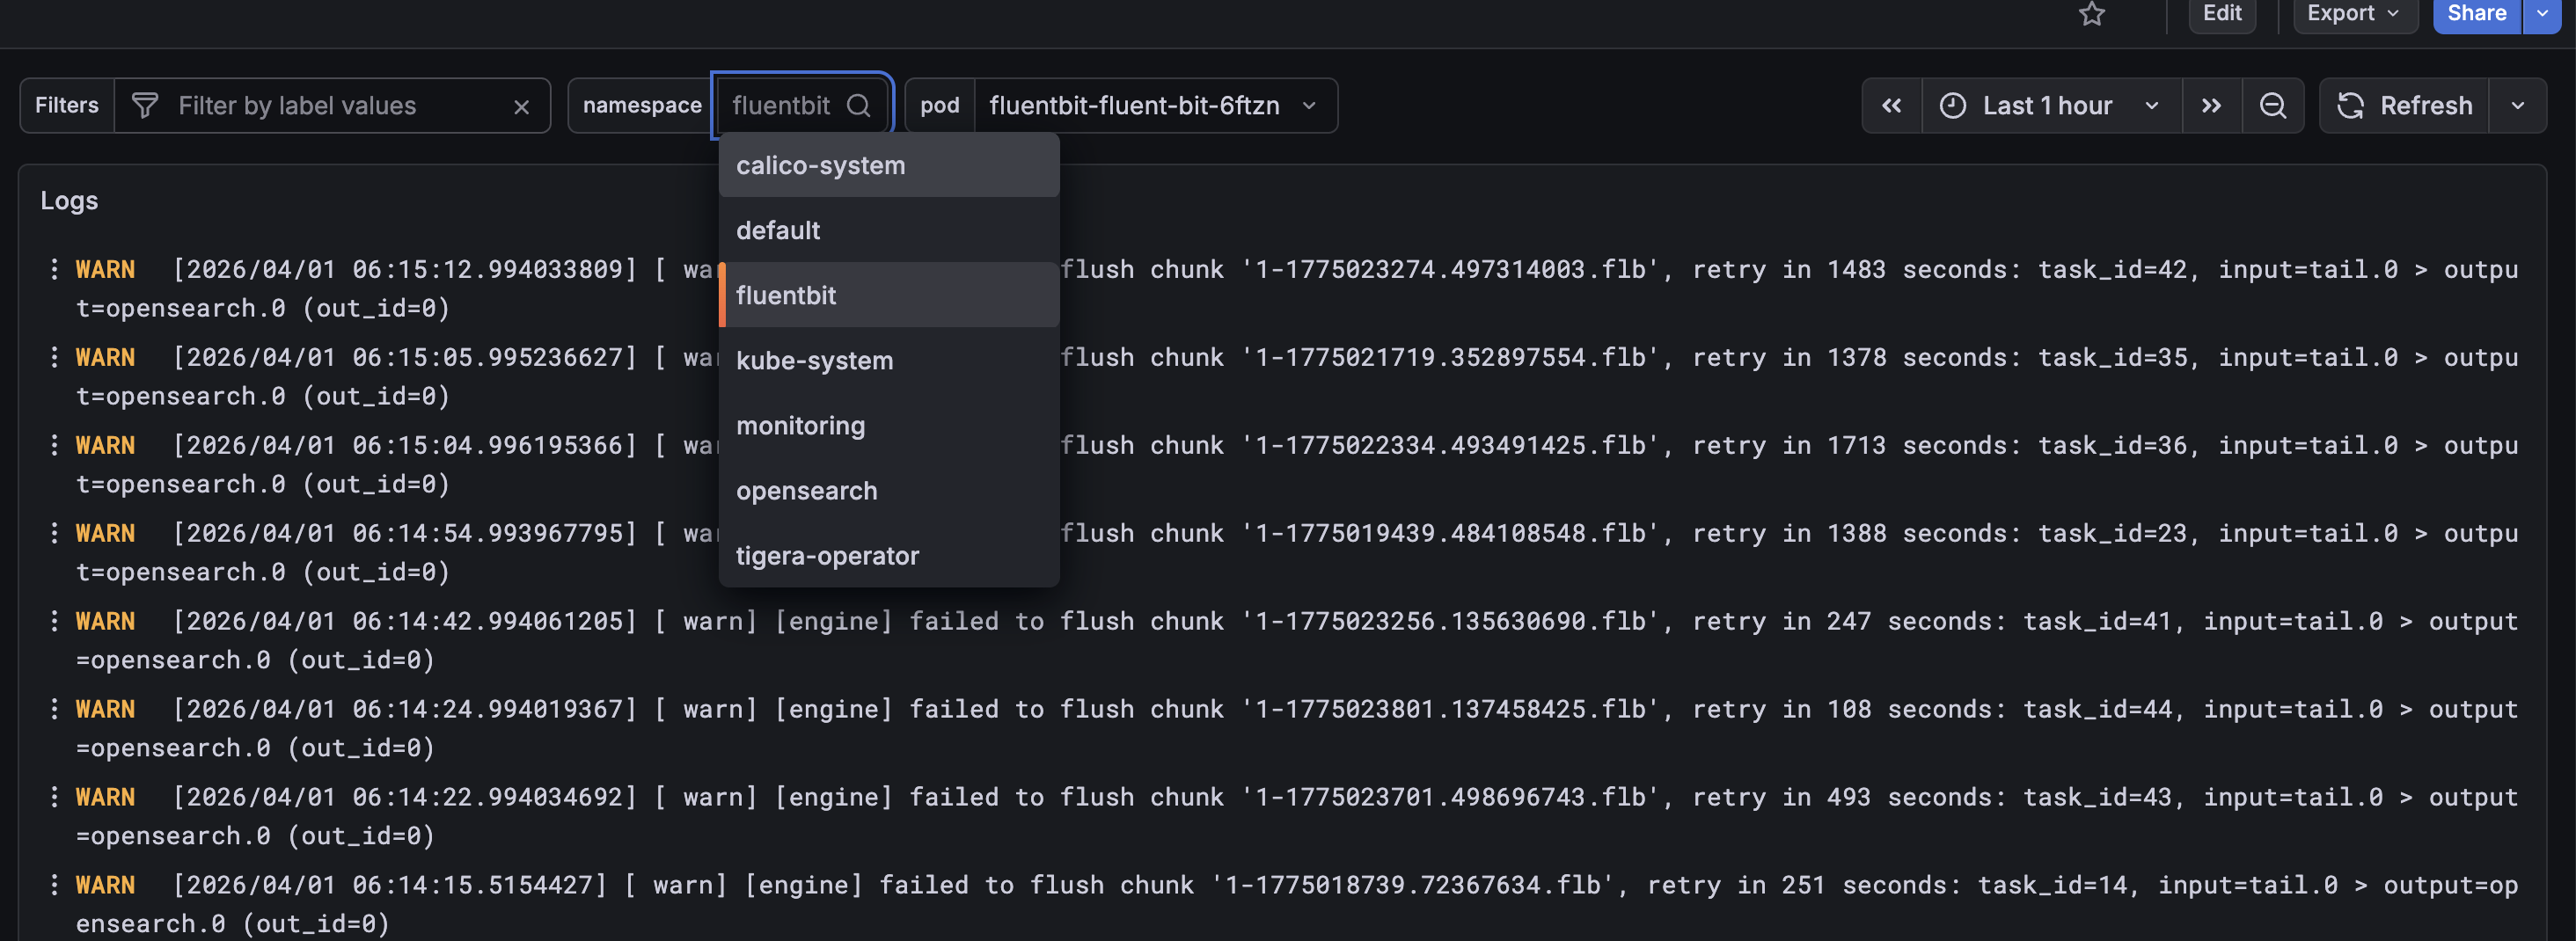2576x941 pixels.
Task: Click timestamp 06:15:05.995236627
Action: tap(405, 357)
